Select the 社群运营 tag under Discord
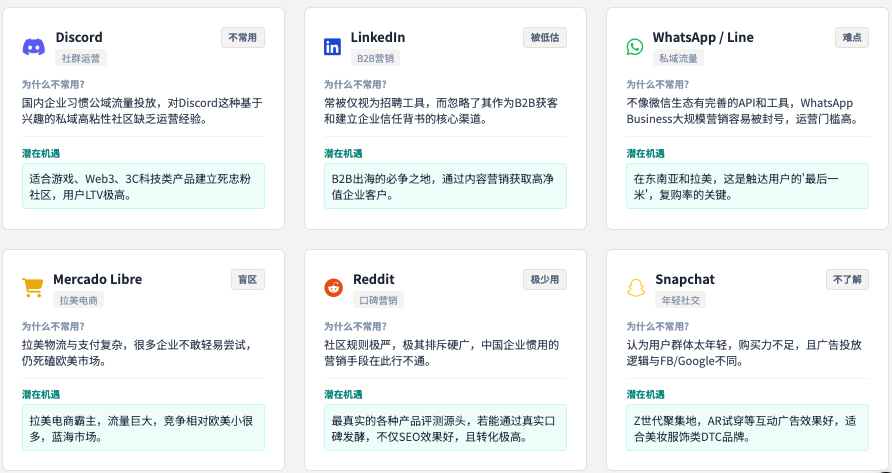Viewport: 892px width, 473px height. tap(80, 58)
